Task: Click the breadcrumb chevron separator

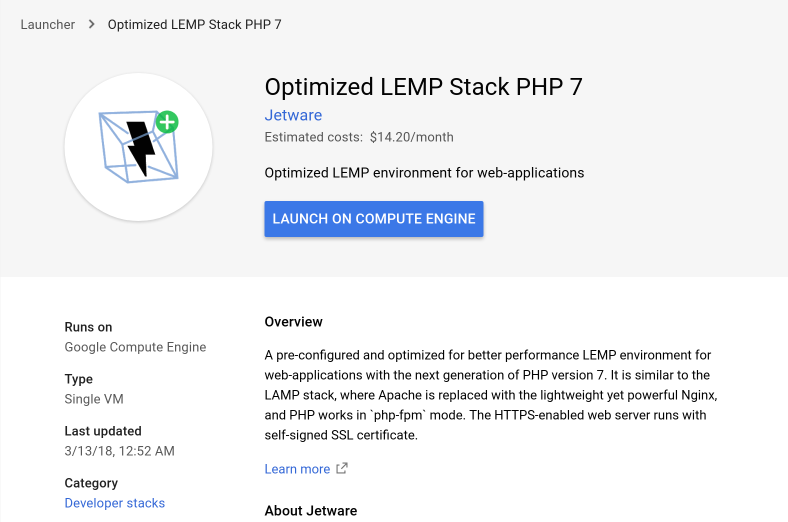Action: pyautogui.click(x=93, y=24)
